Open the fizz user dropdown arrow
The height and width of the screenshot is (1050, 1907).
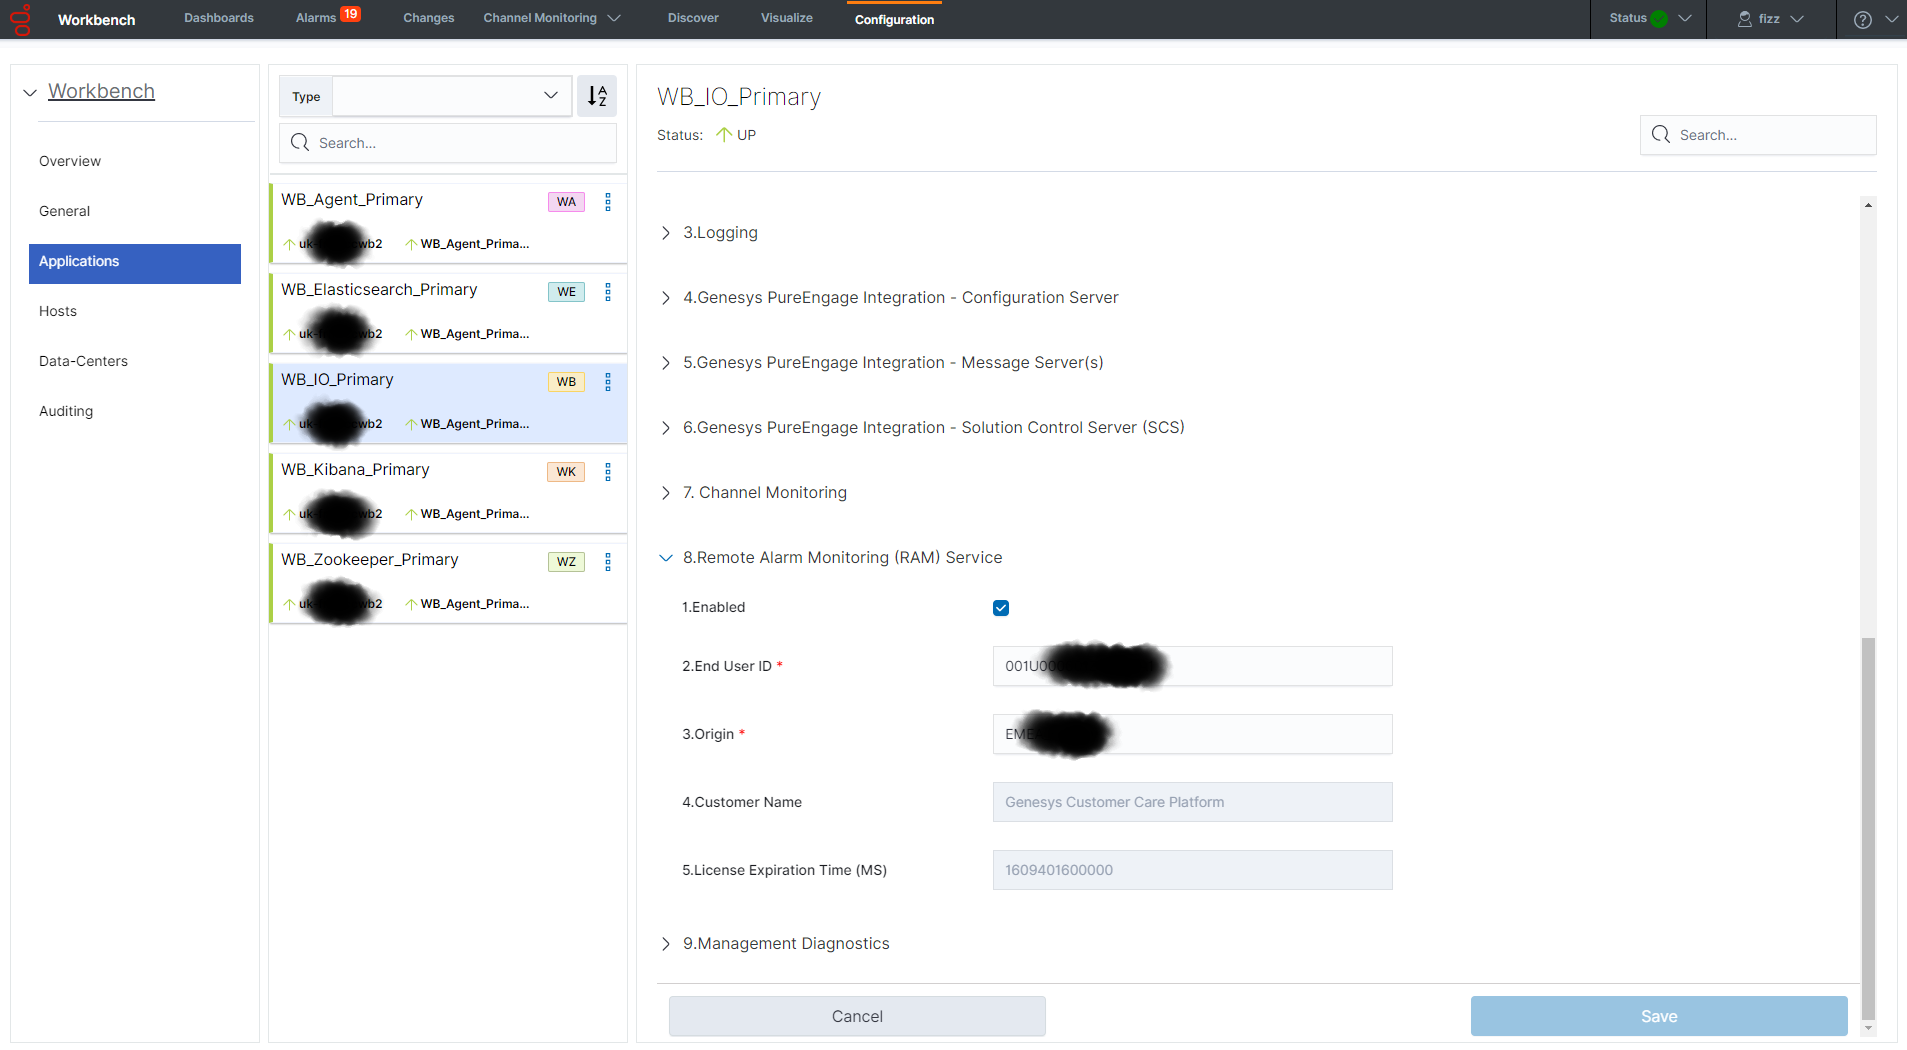point(1797,19)
